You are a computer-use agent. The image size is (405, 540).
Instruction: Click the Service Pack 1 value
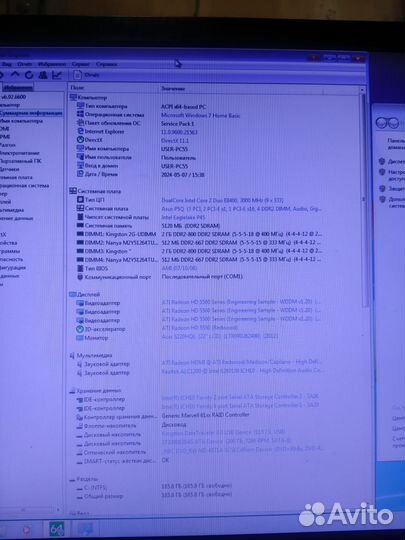(x=178, y=124)
